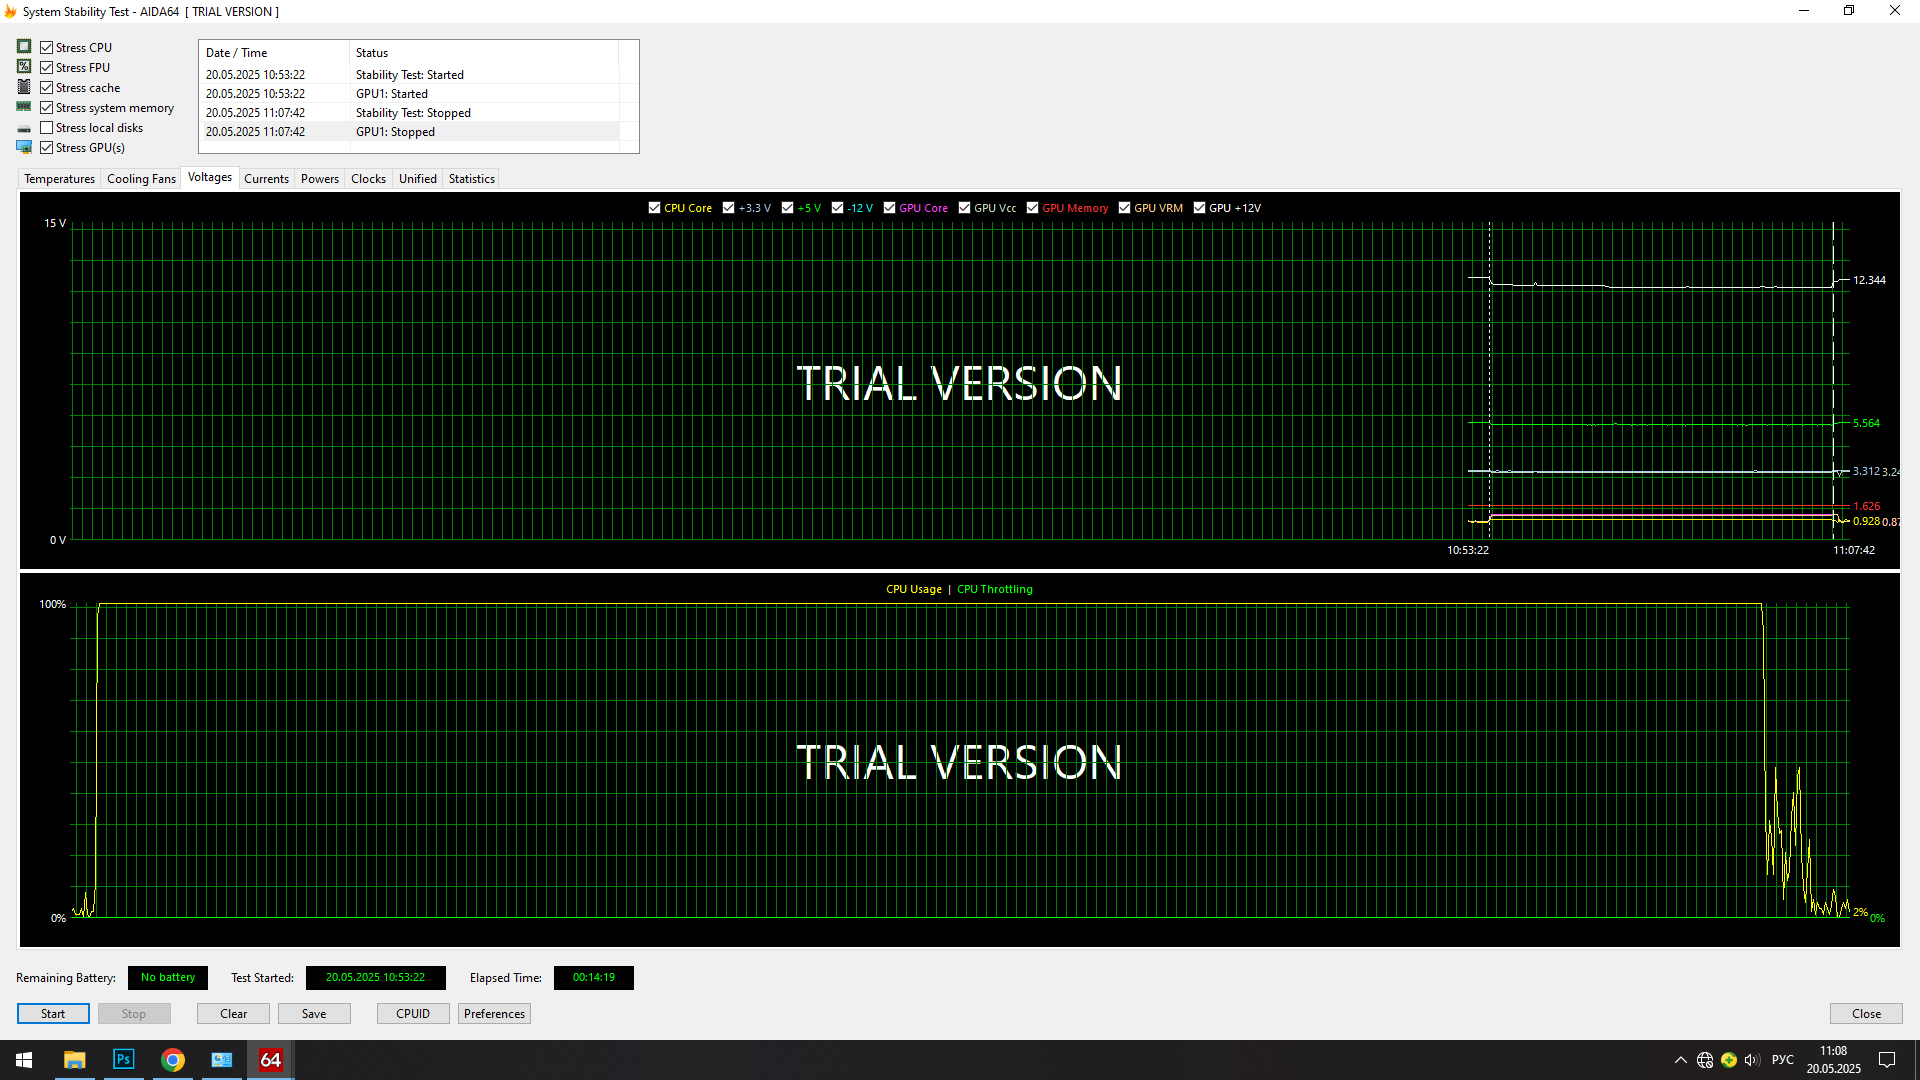Click the Stress cache icon

(24, 87)
